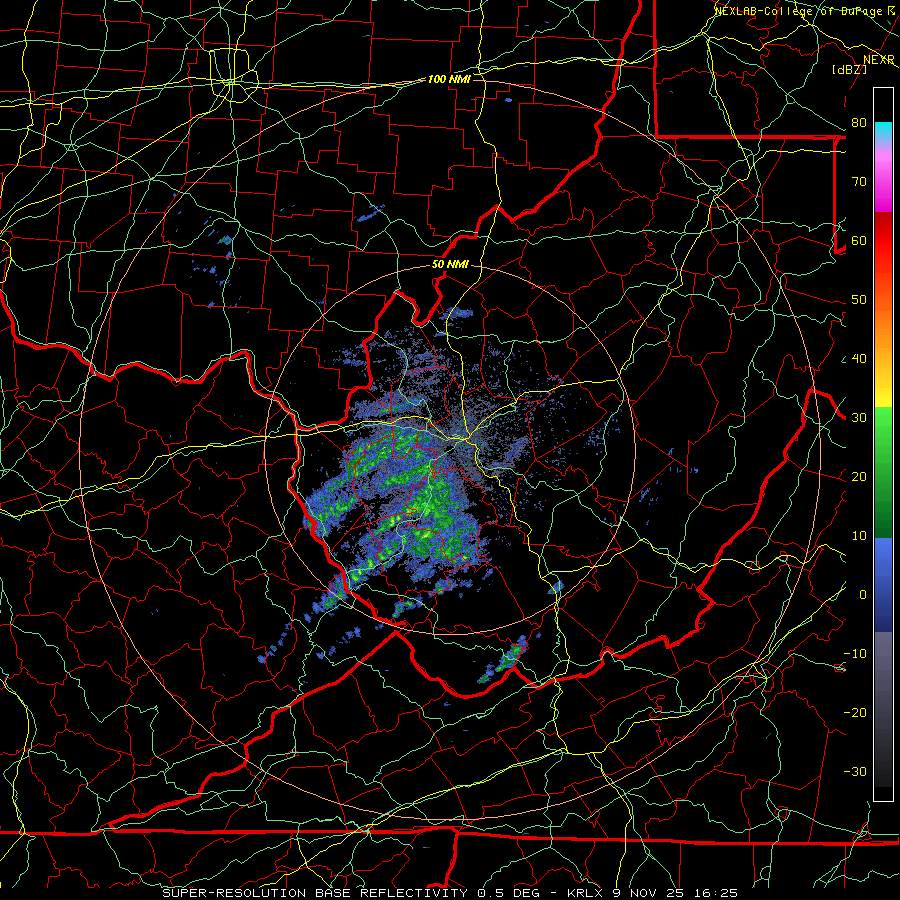Click the 70 value on the dBZ scale
Viewport: 900px width, 900px height.
pos(859,181)
